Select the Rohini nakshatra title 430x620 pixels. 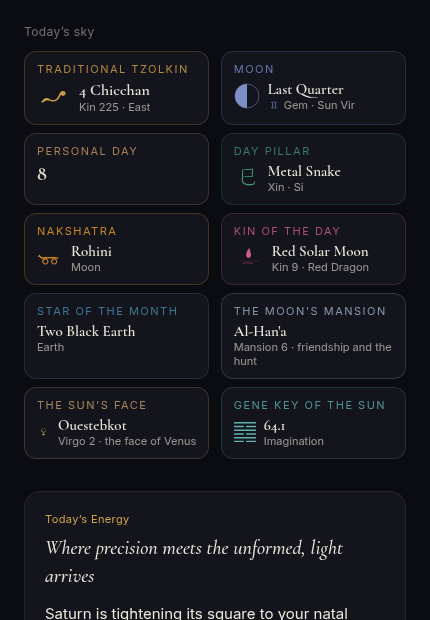(x=91, y=251)
